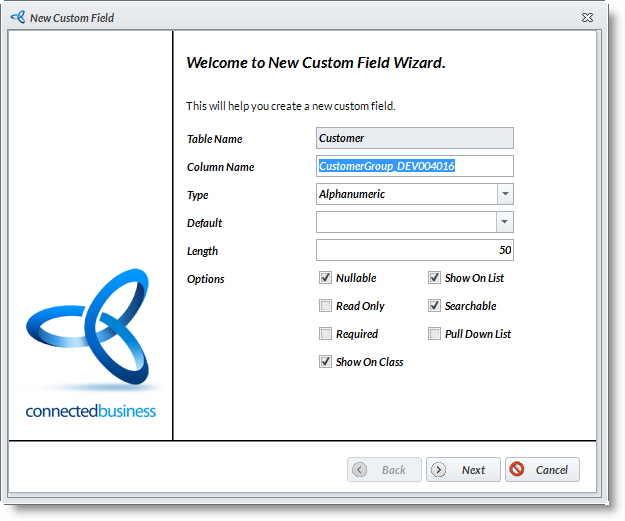Enable the Read Only option

click(x=325, y=306)
